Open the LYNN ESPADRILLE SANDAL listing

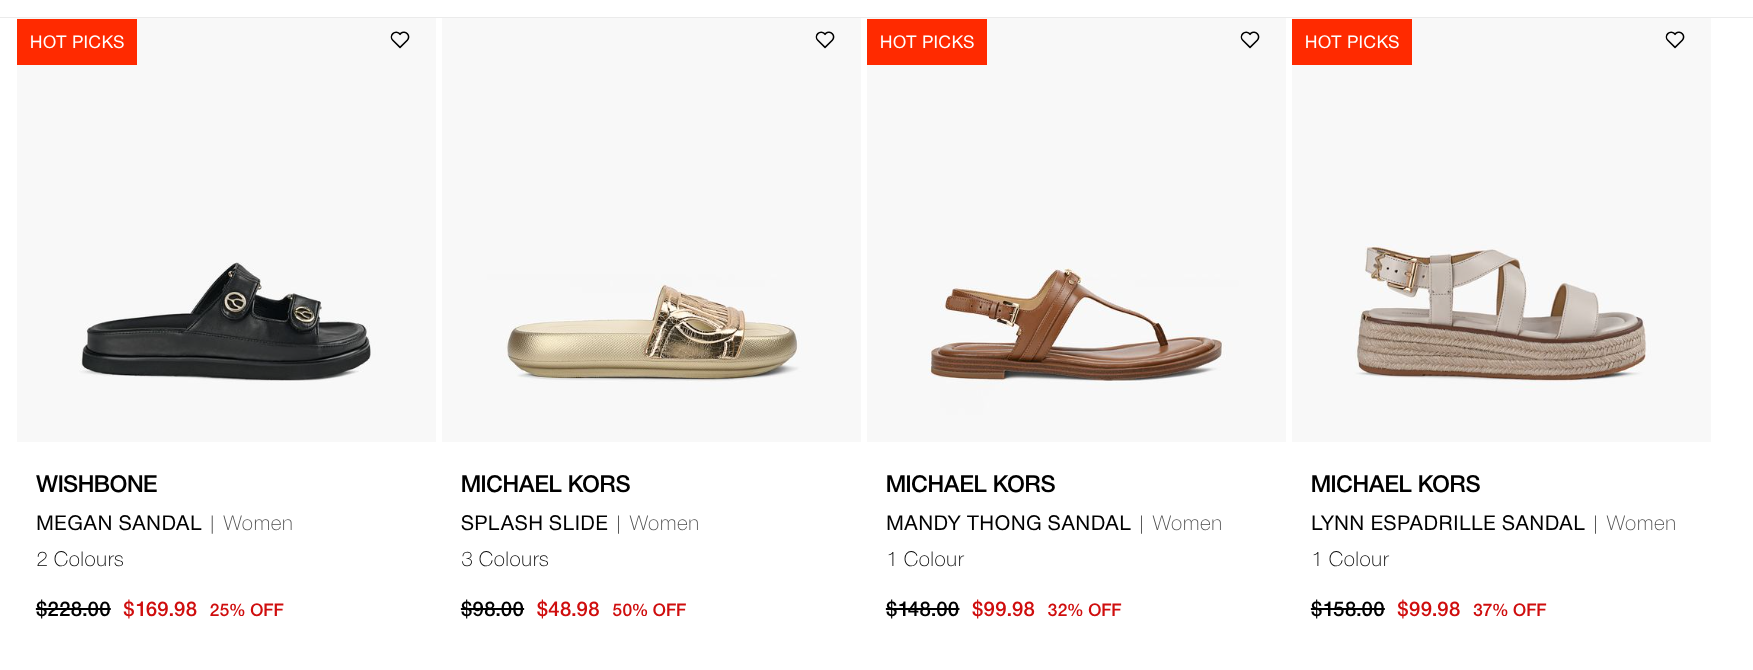[x=1446, y=523]
